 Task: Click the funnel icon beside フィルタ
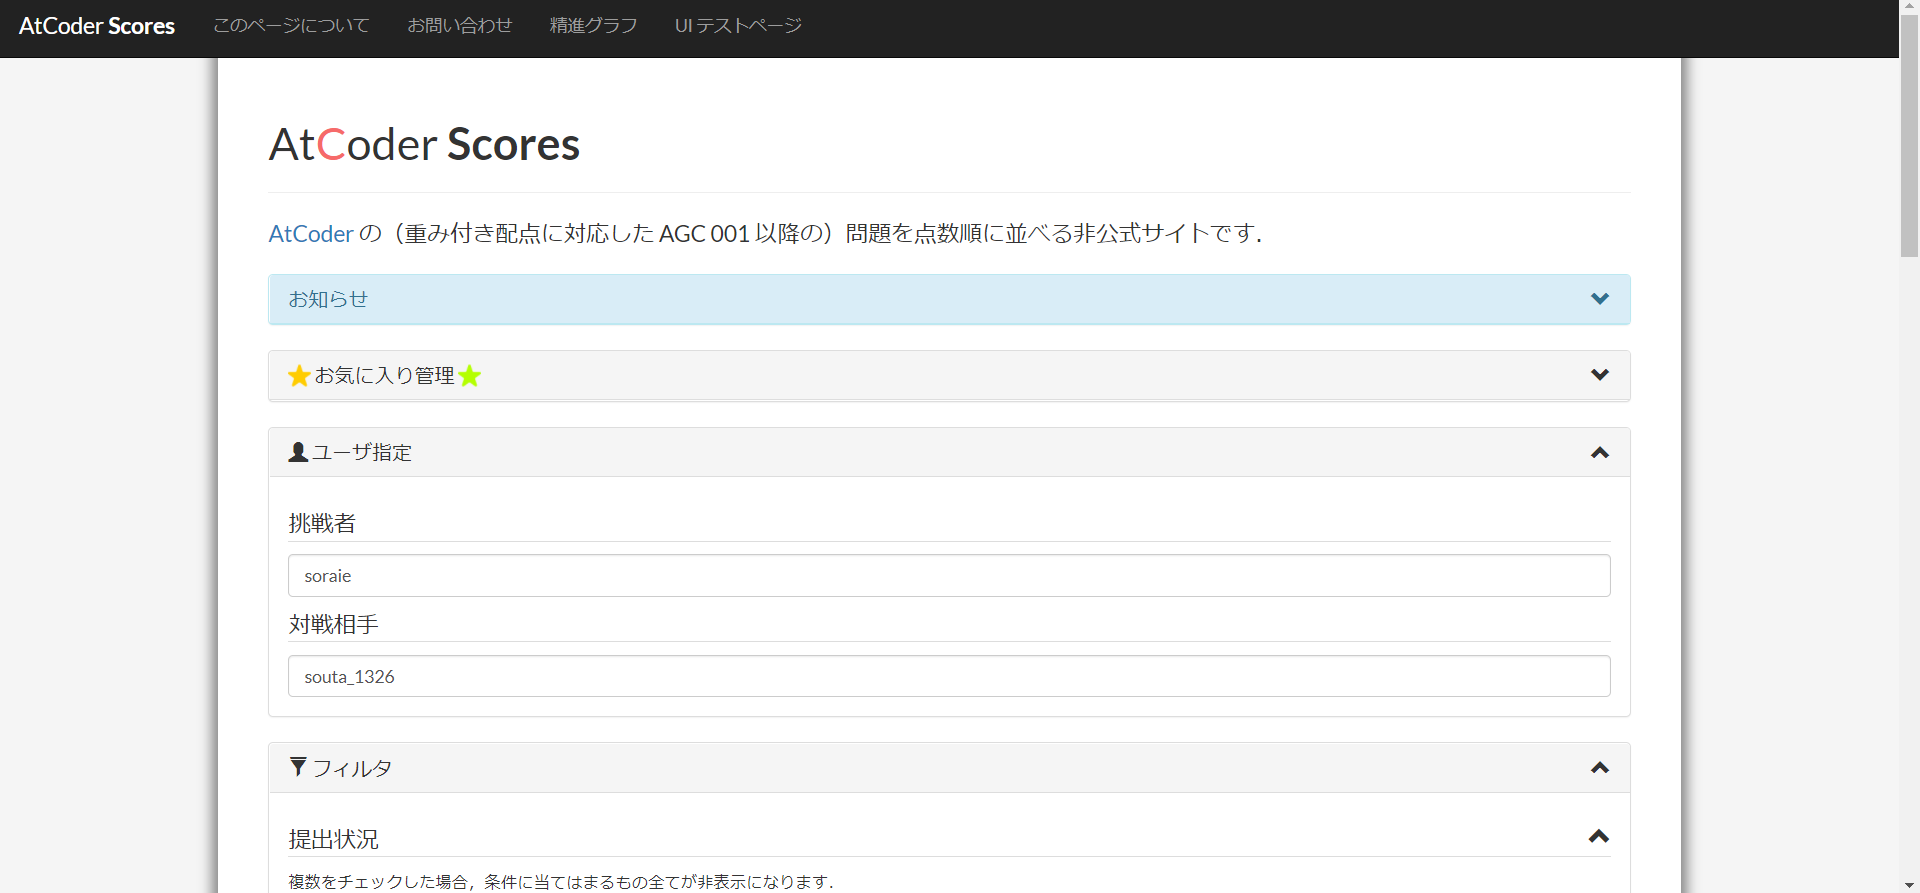298,767
